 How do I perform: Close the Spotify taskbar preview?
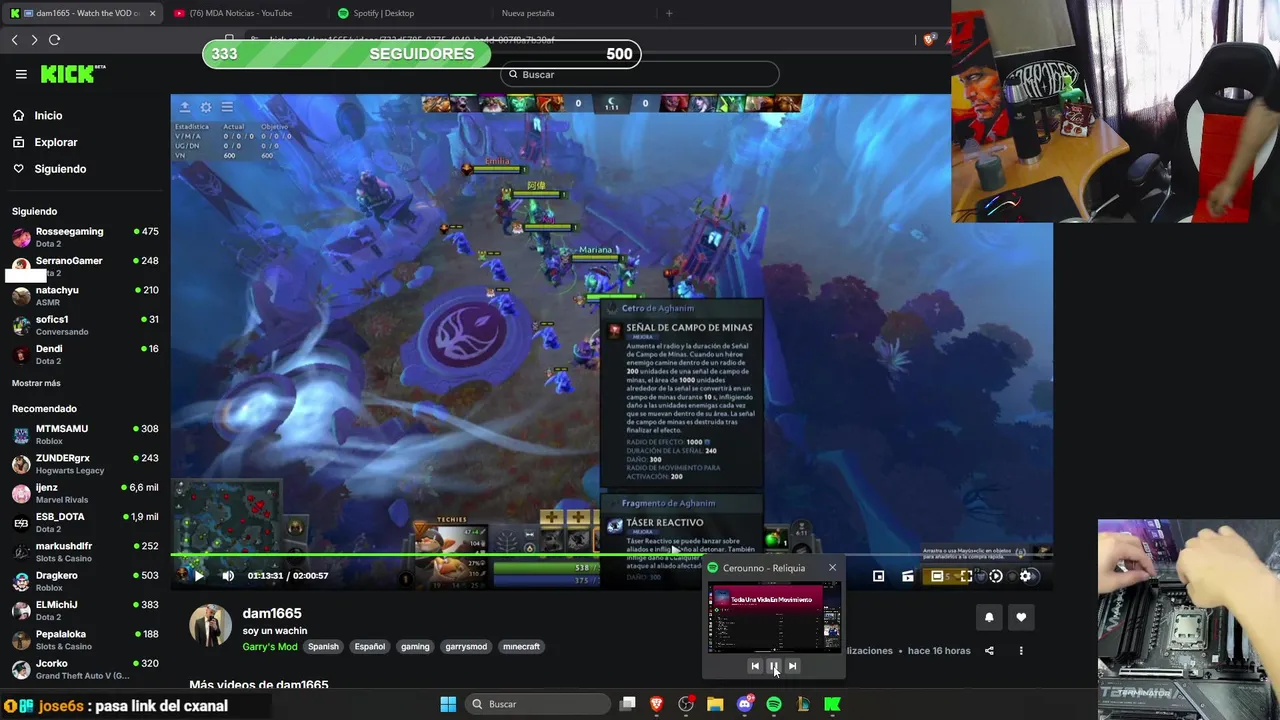pyautogui.click(x=832, y=568)
